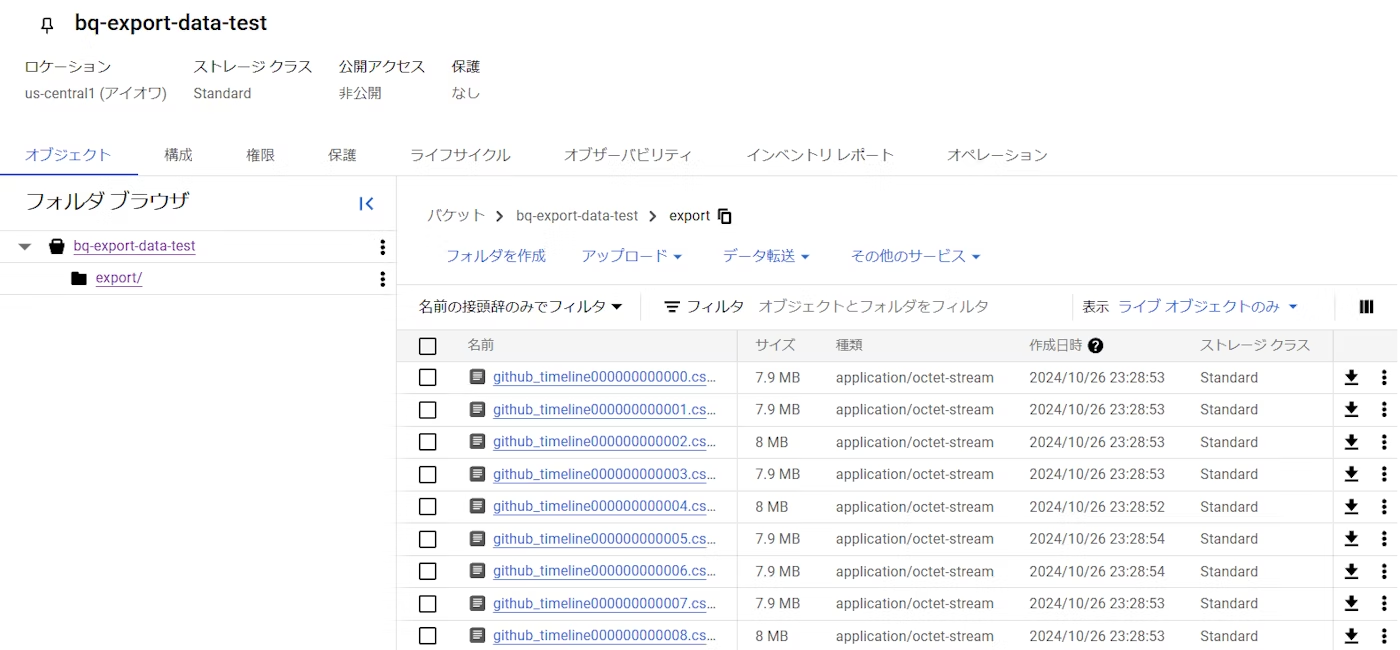Open the three-dot menu for bucket bq-export-data-test
Image resolution: width=1400 pixels, height=650 pixels.
pyautogui.click(x=382, y=246)
